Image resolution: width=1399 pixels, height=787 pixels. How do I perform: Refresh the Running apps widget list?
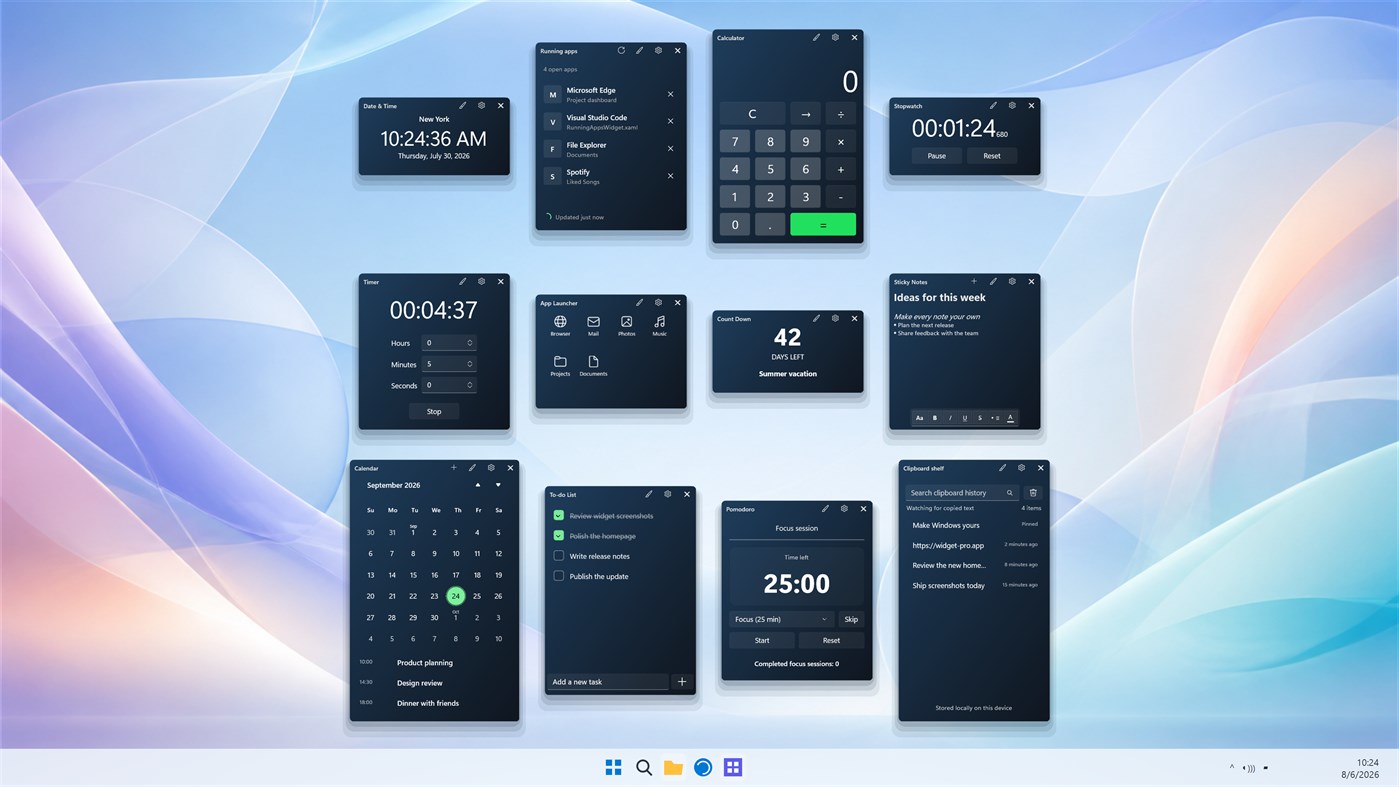point(621,50)
